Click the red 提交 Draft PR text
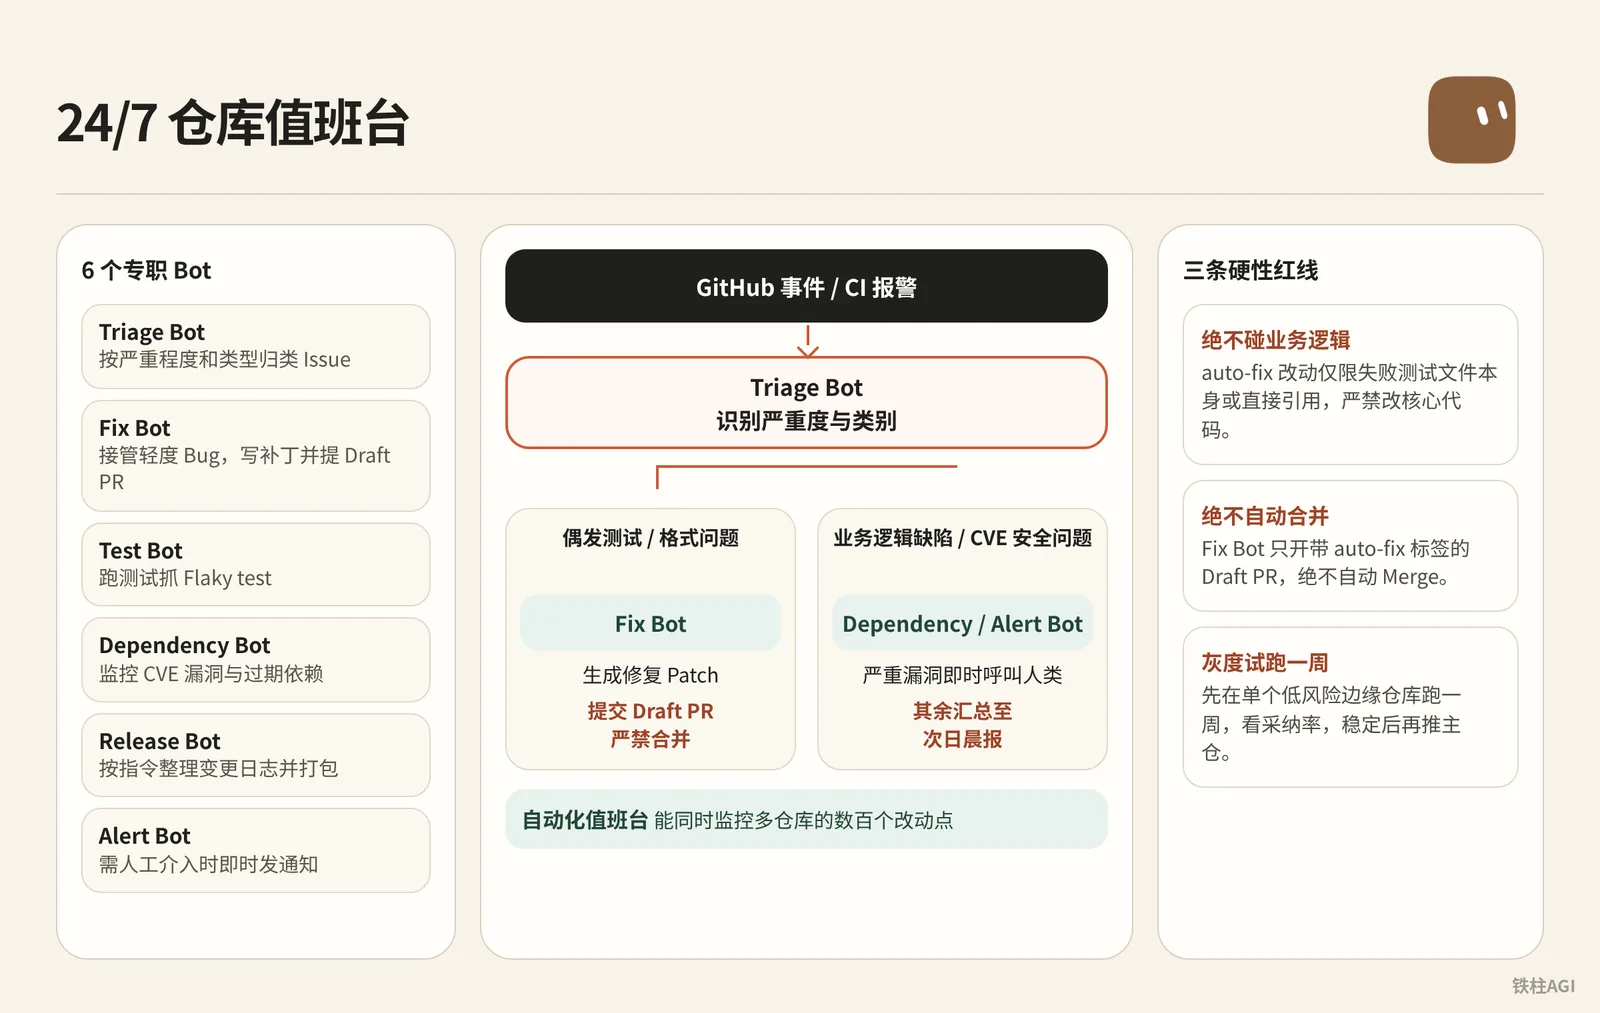 point(650,711)
